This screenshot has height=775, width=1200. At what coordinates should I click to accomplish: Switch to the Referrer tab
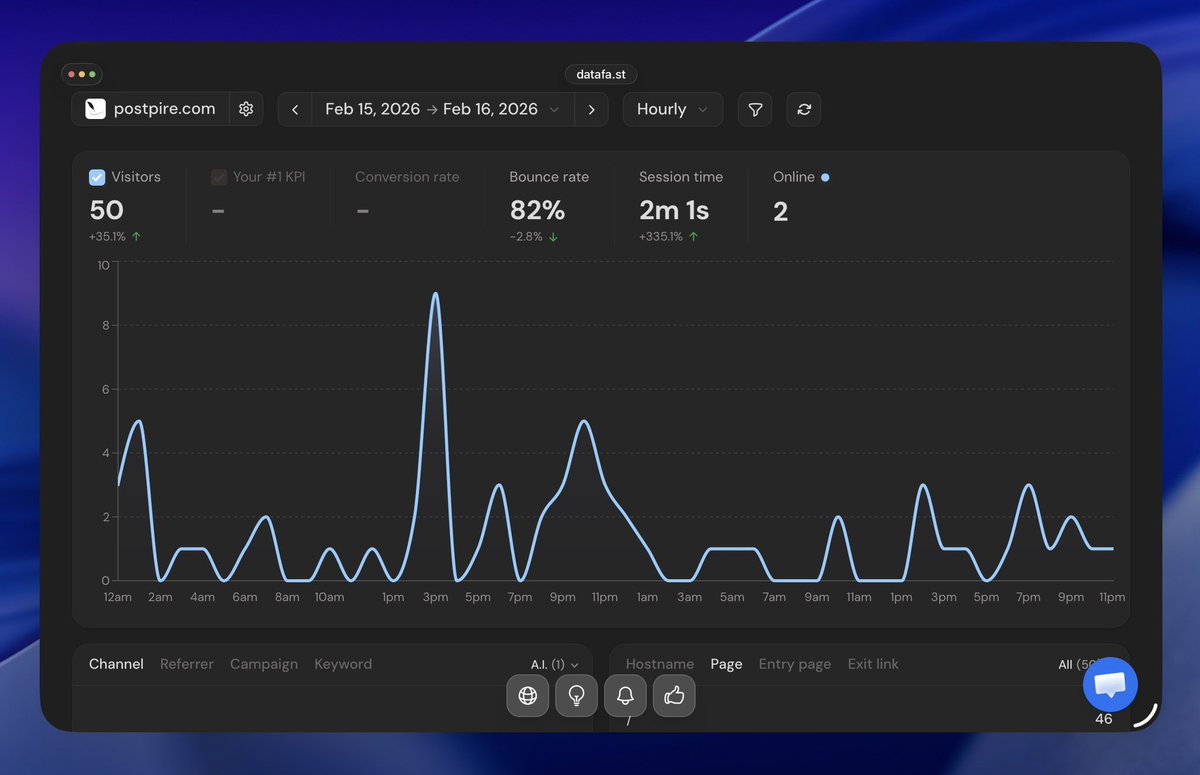(x=187, y=664)
